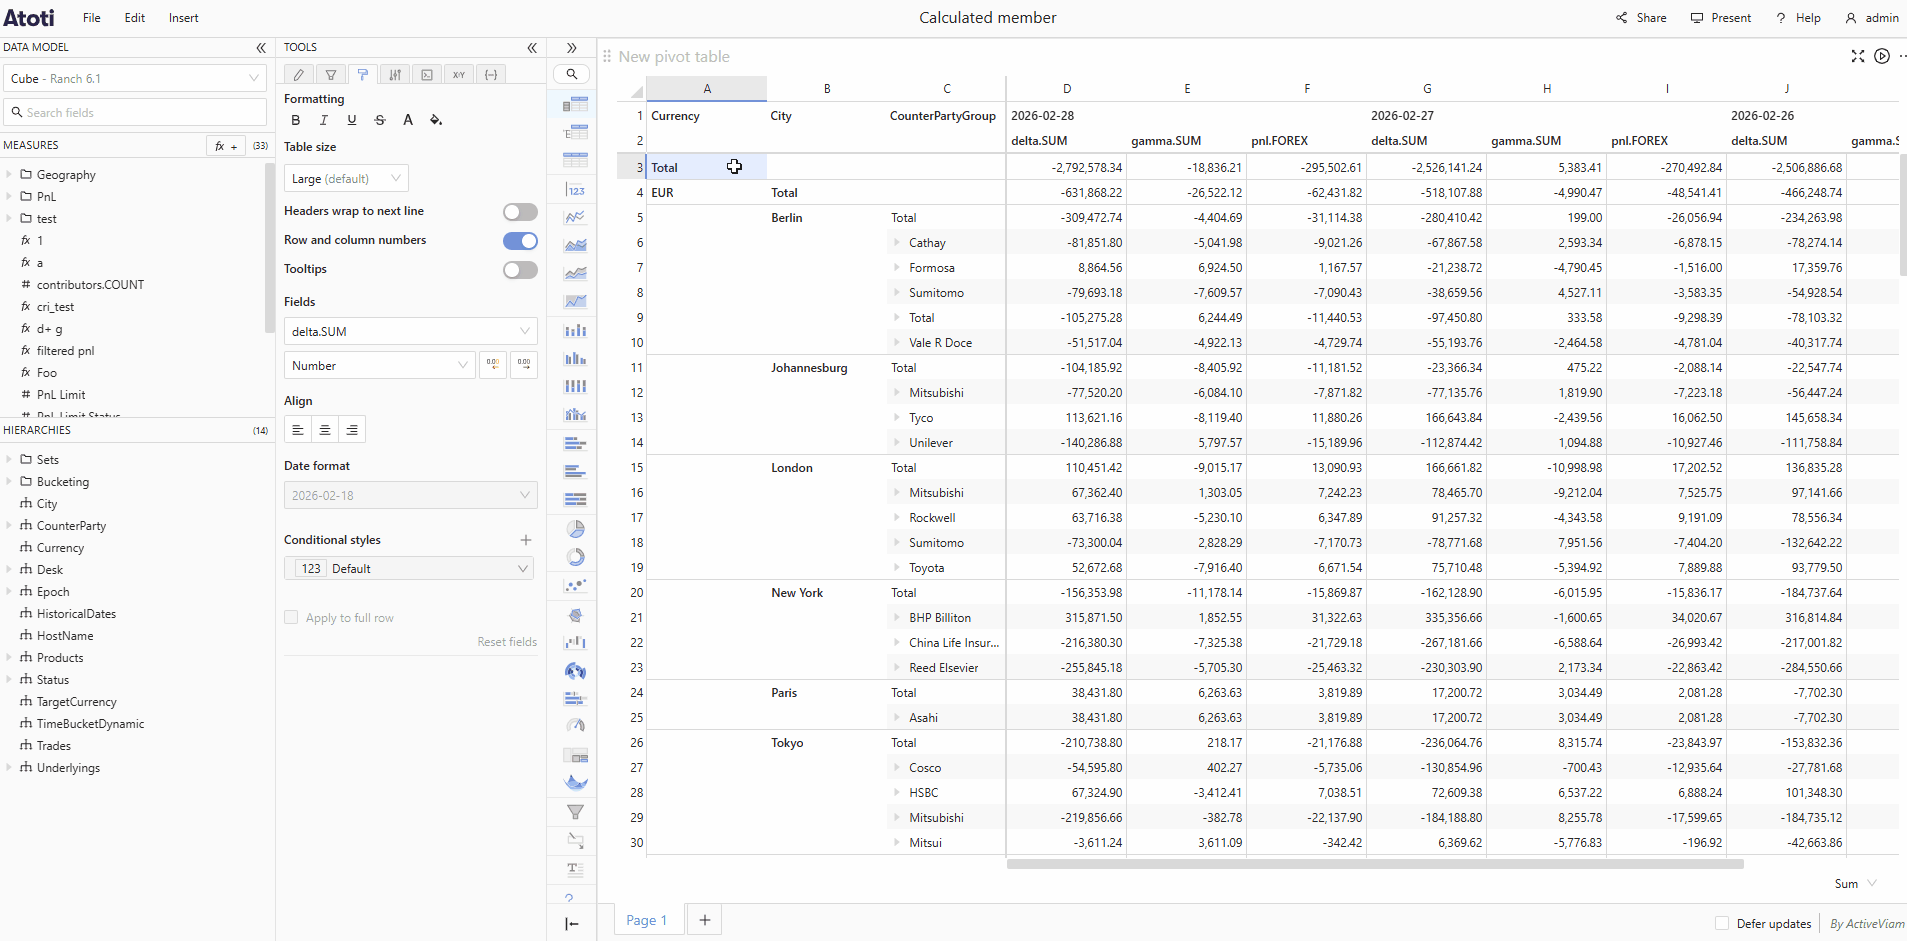The height and width of the screenshot is (941, 1907).
Task: Disable Row and column numbers
Action: point(520,240)
